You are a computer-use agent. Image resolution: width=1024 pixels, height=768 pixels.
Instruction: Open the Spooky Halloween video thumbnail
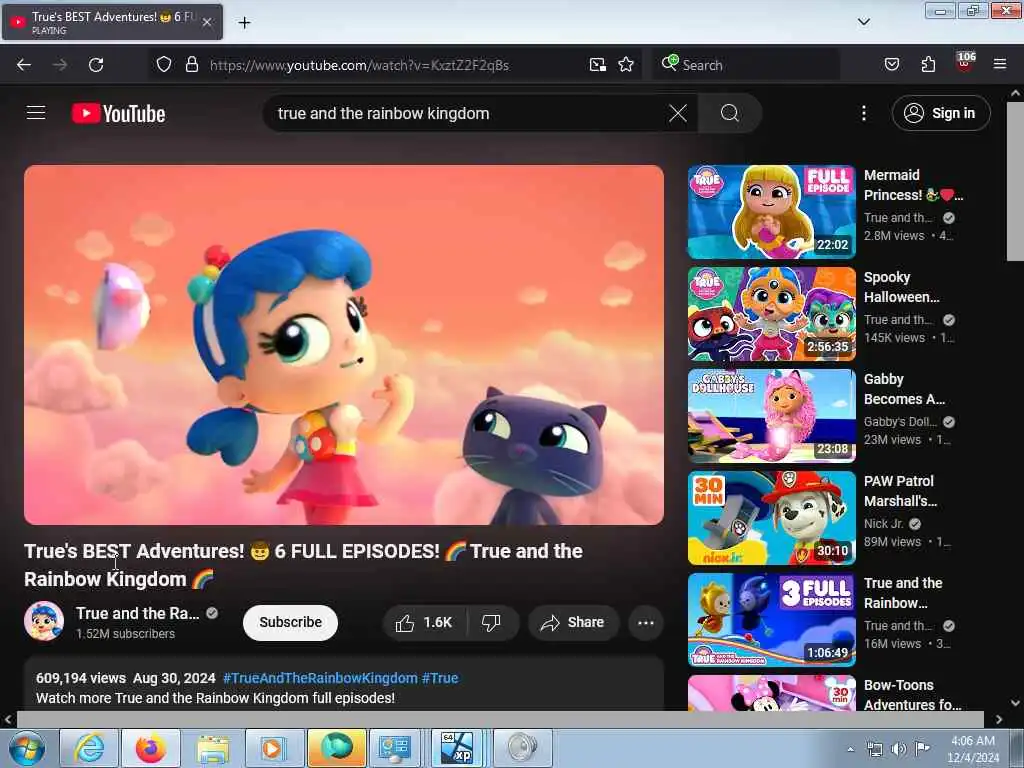[x=771, y=313]
